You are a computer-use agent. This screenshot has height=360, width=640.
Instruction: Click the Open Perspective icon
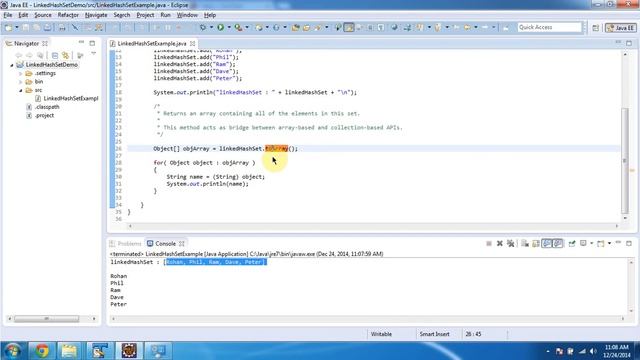coord(596,28)
